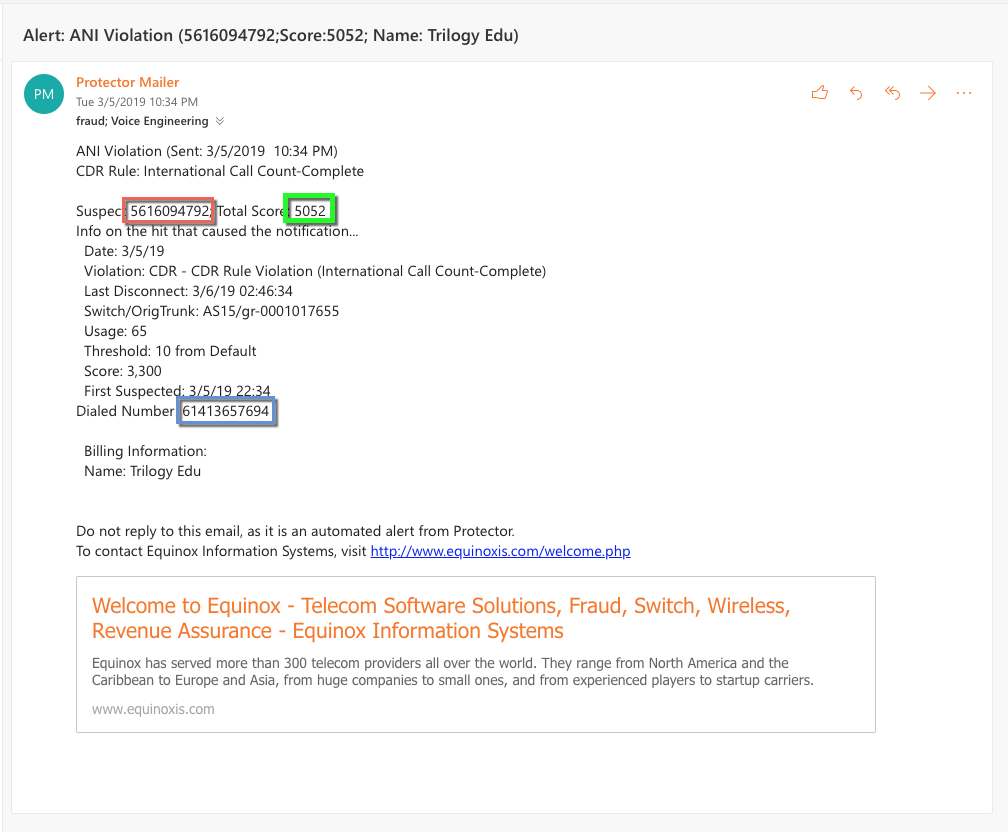Click the Reply All double-arrow icon
Screen dimensions: 1008x832
coord(892,93)
